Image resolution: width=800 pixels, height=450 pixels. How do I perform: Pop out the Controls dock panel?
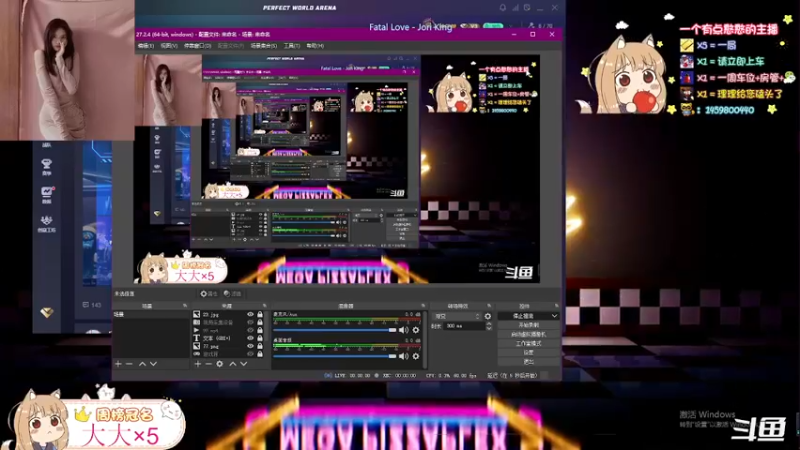click(556, 306)
